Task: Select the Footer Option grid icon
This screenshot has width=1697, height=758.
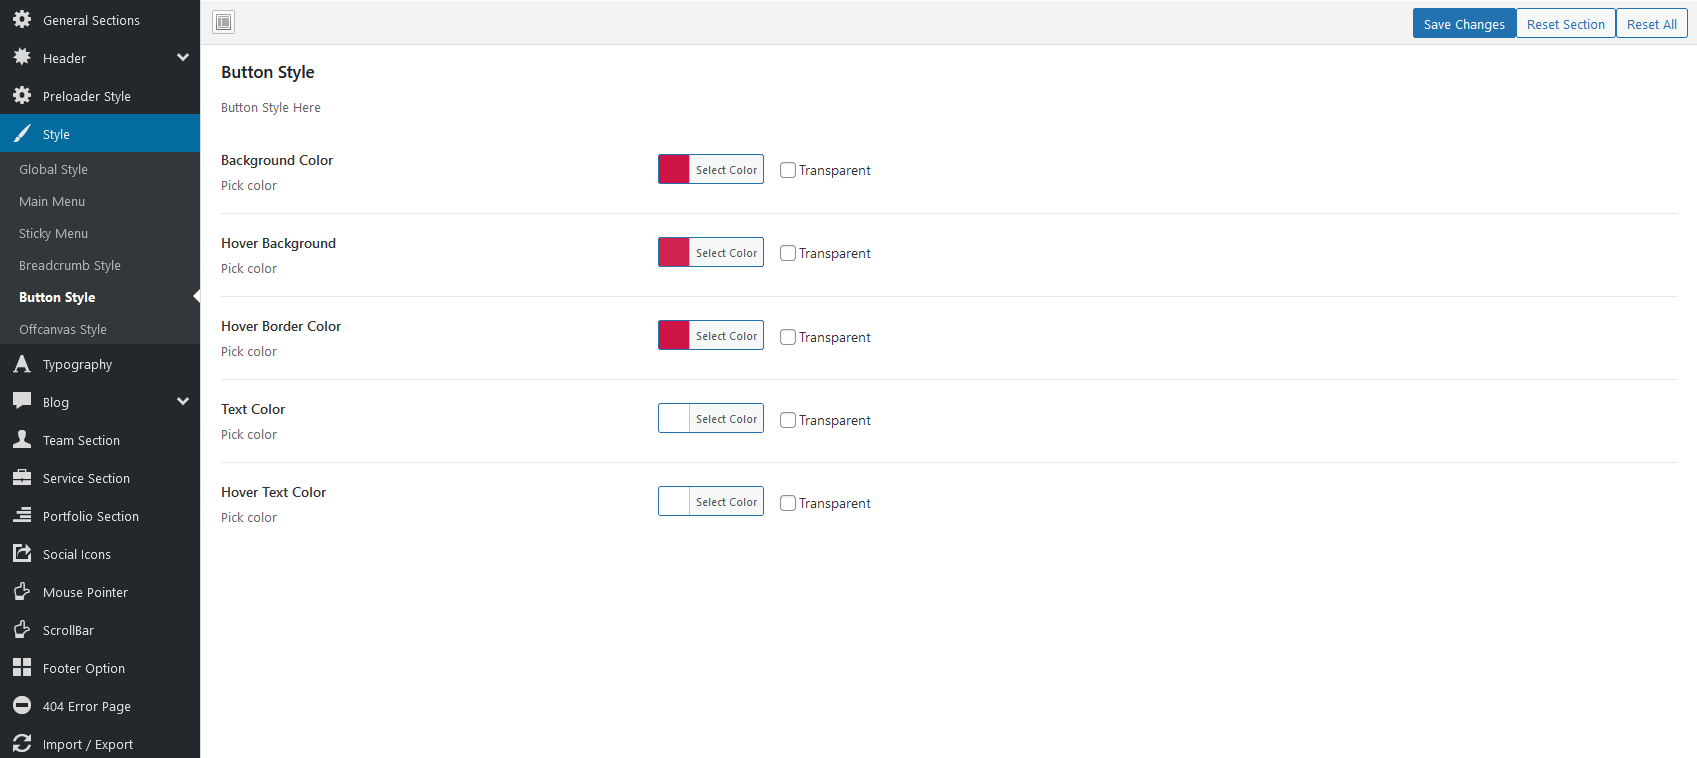Action: (22, 667)
